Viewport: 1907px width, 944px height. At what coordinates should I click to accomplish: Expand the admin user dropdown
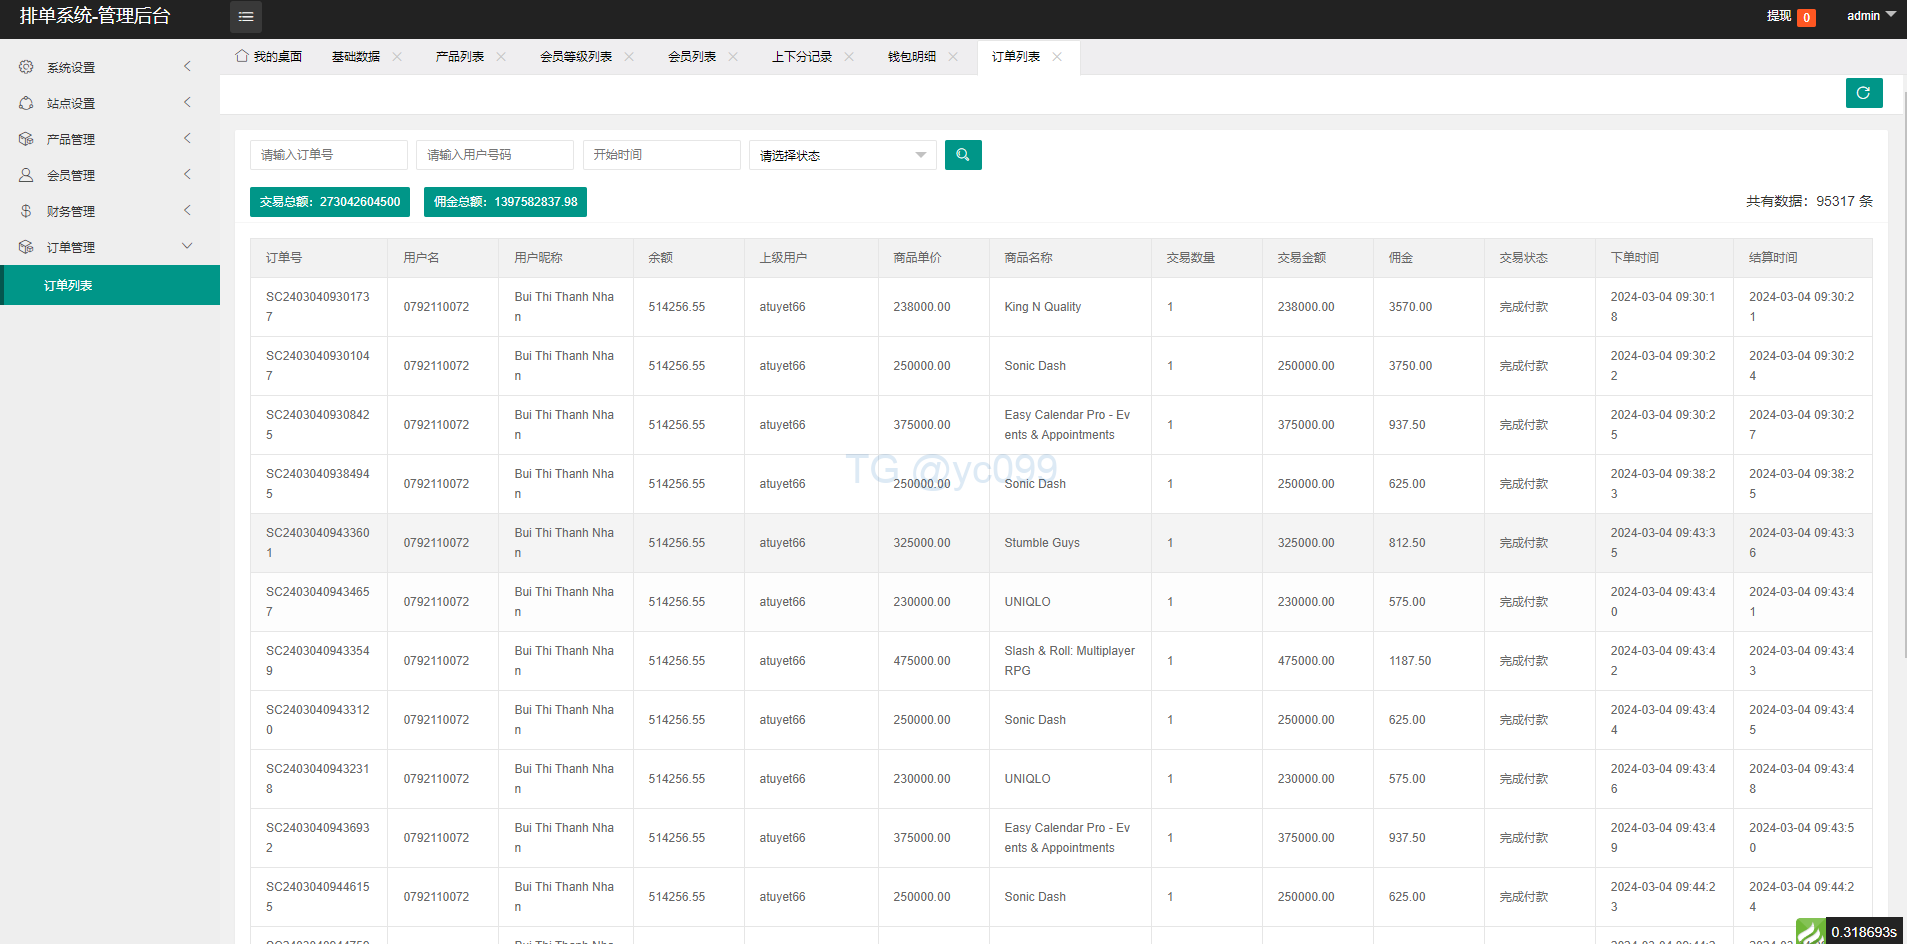[x=1870, y=16]
